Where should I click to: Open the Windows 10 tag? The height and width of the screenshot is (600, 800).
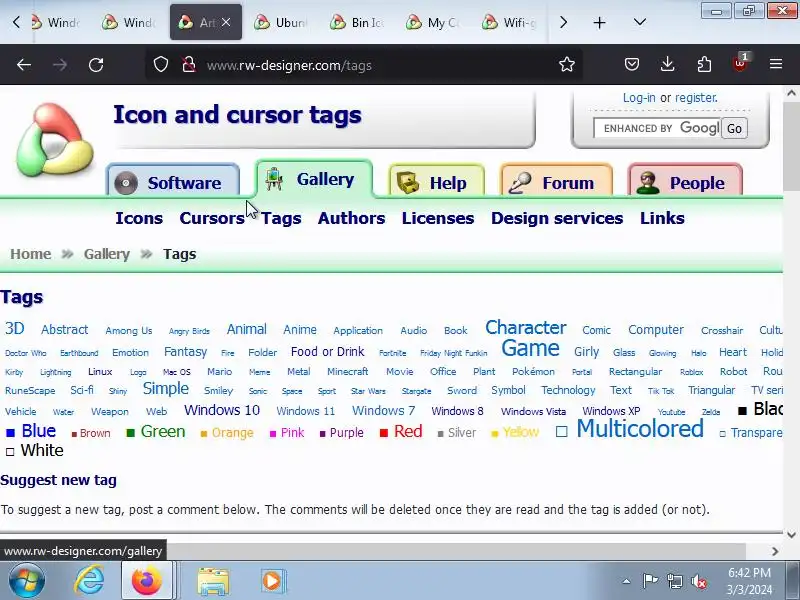click(x=222, y=410)
